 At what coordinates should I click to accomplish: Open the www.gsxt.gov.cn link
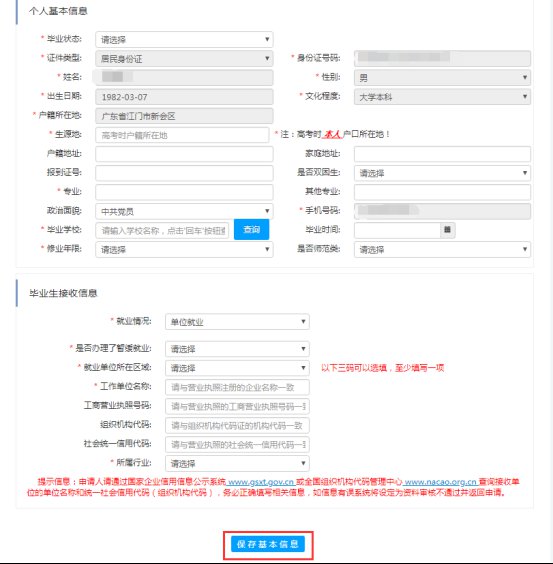point(261,482)
